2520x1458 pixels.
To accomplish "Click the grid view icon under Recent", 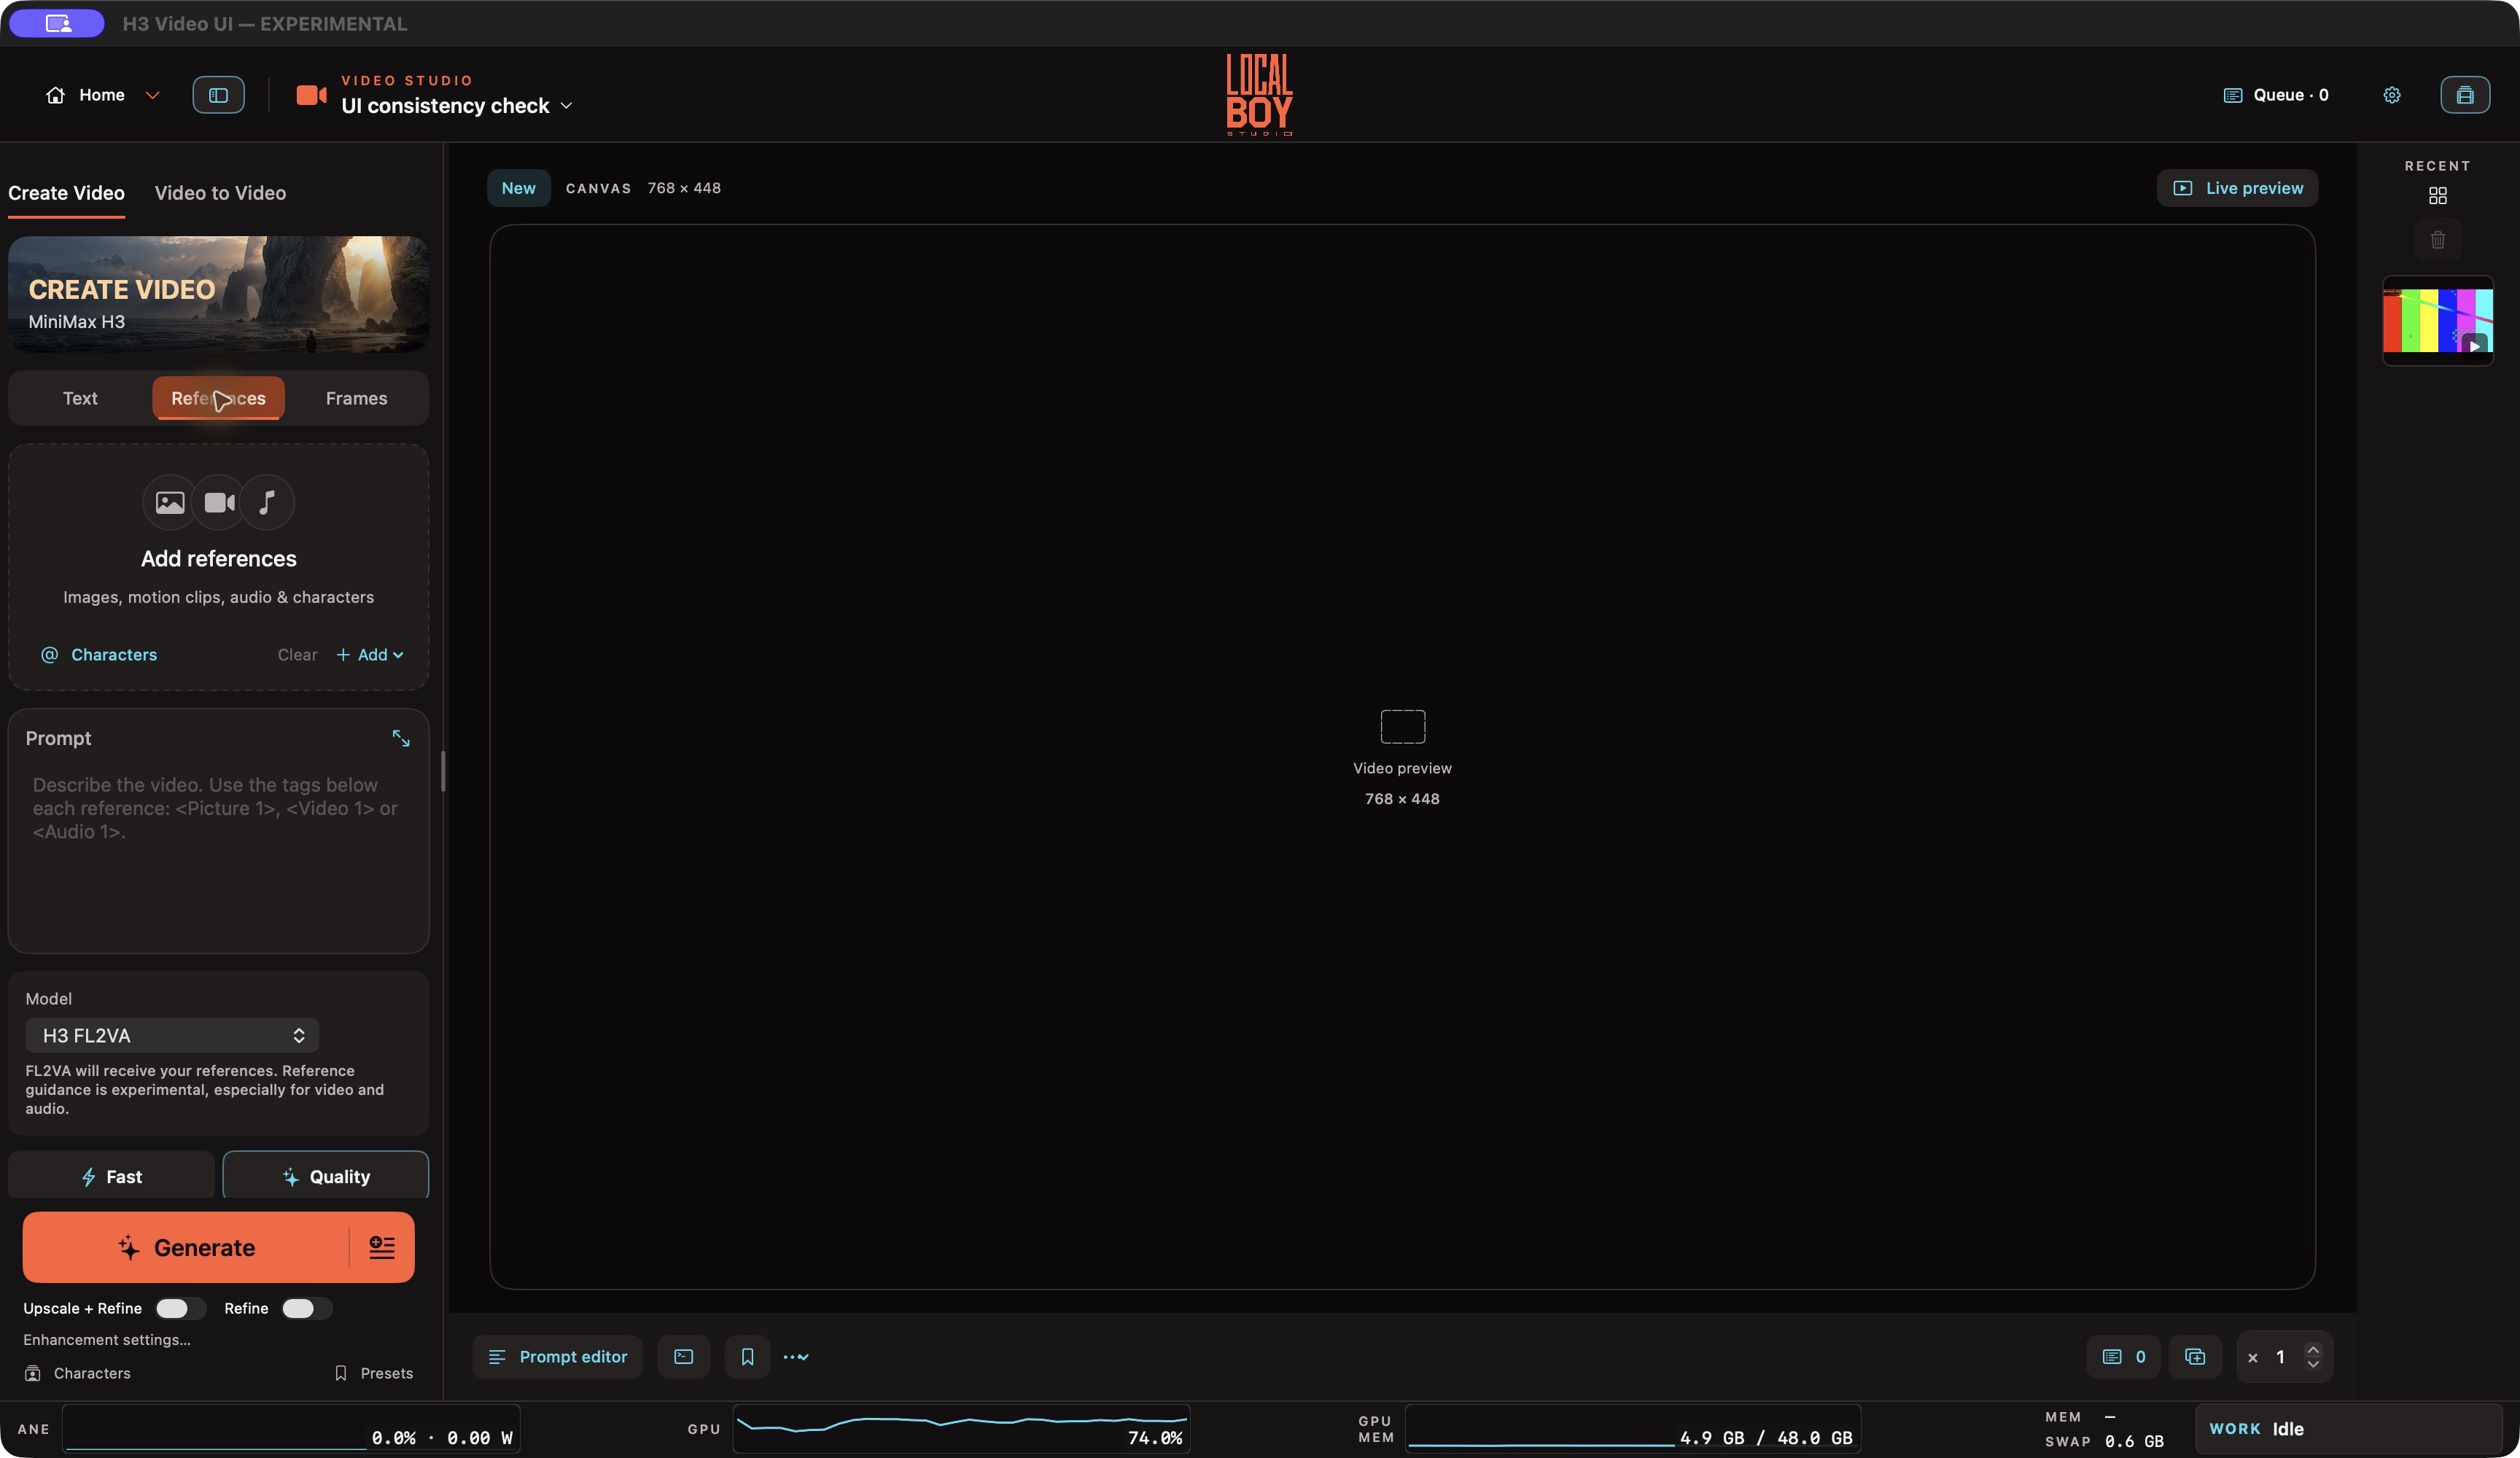I will tap(2437, 196).
